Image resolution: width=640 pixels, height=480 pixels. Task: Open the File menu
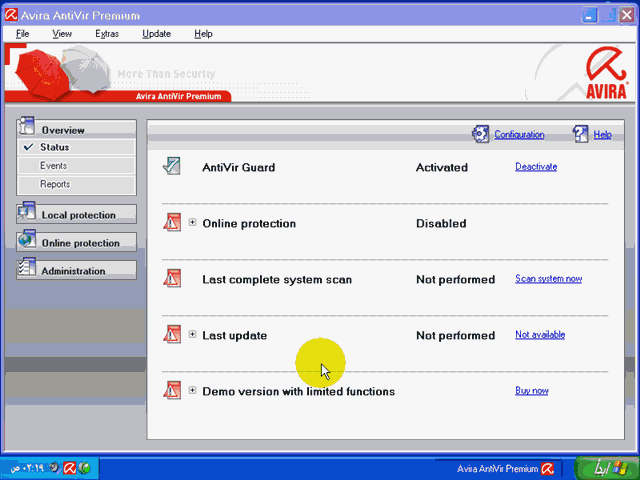tap(23, 33)
